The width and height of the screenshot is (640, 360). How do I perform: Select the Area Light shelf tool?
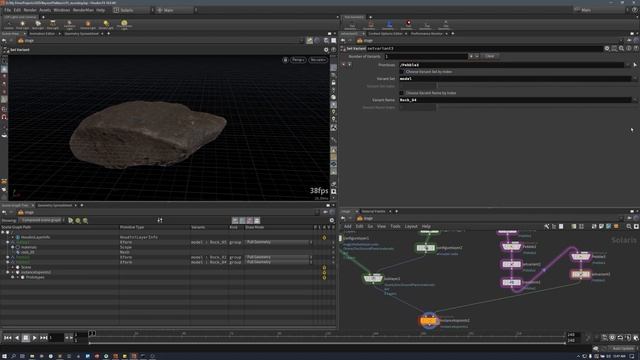coord(53,25)
